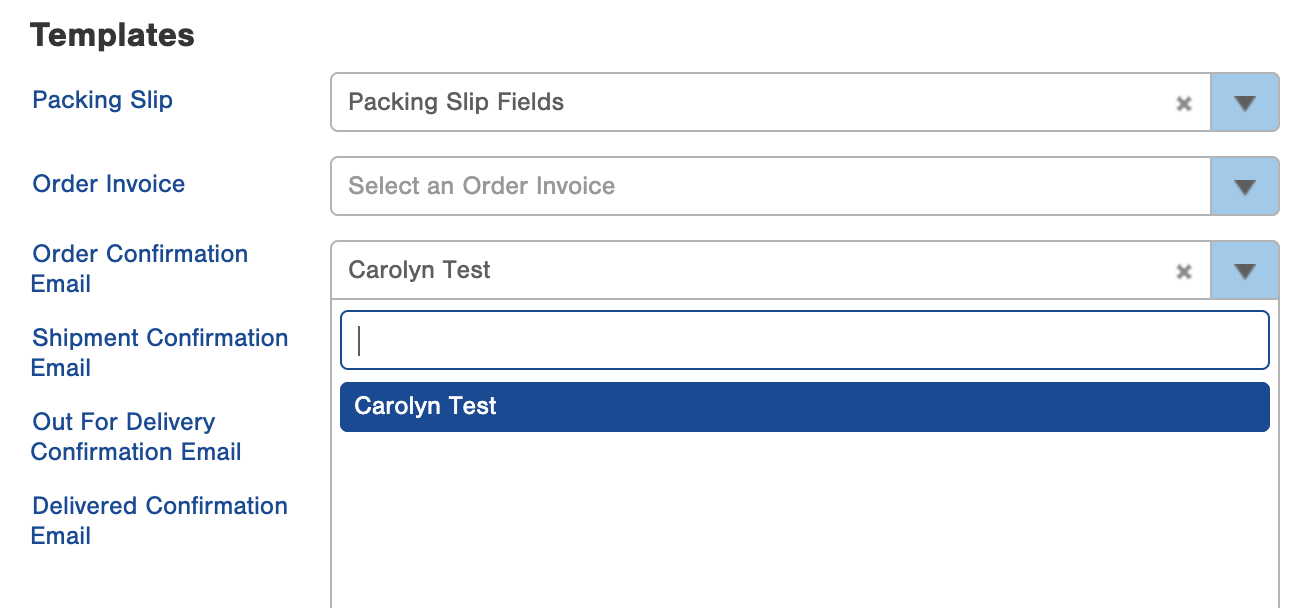This screenshot has width=1312, height=608.
Task: Click the Shipment Confirmation Email label
Action: (160, 352)
